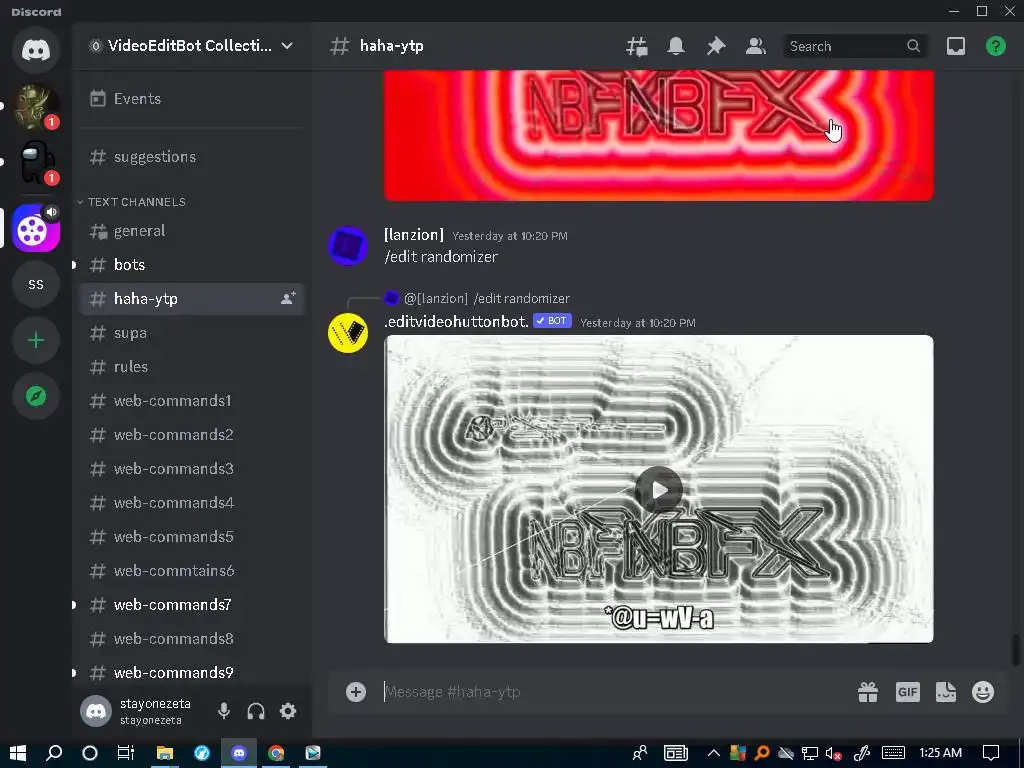Click the [lanzion] username
The height and width of the screenshot is (768, 1024).
(x=414, y=234)
